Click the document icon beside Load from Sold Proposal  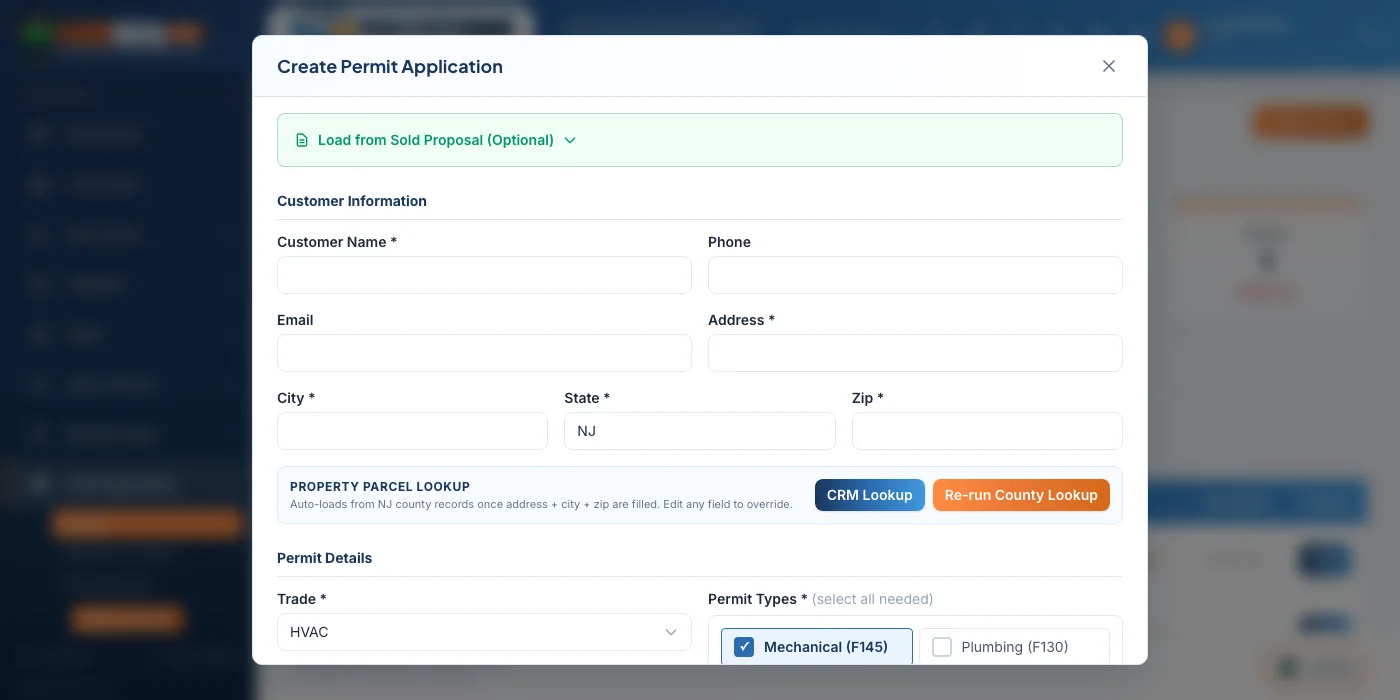(x=301, y=140)
